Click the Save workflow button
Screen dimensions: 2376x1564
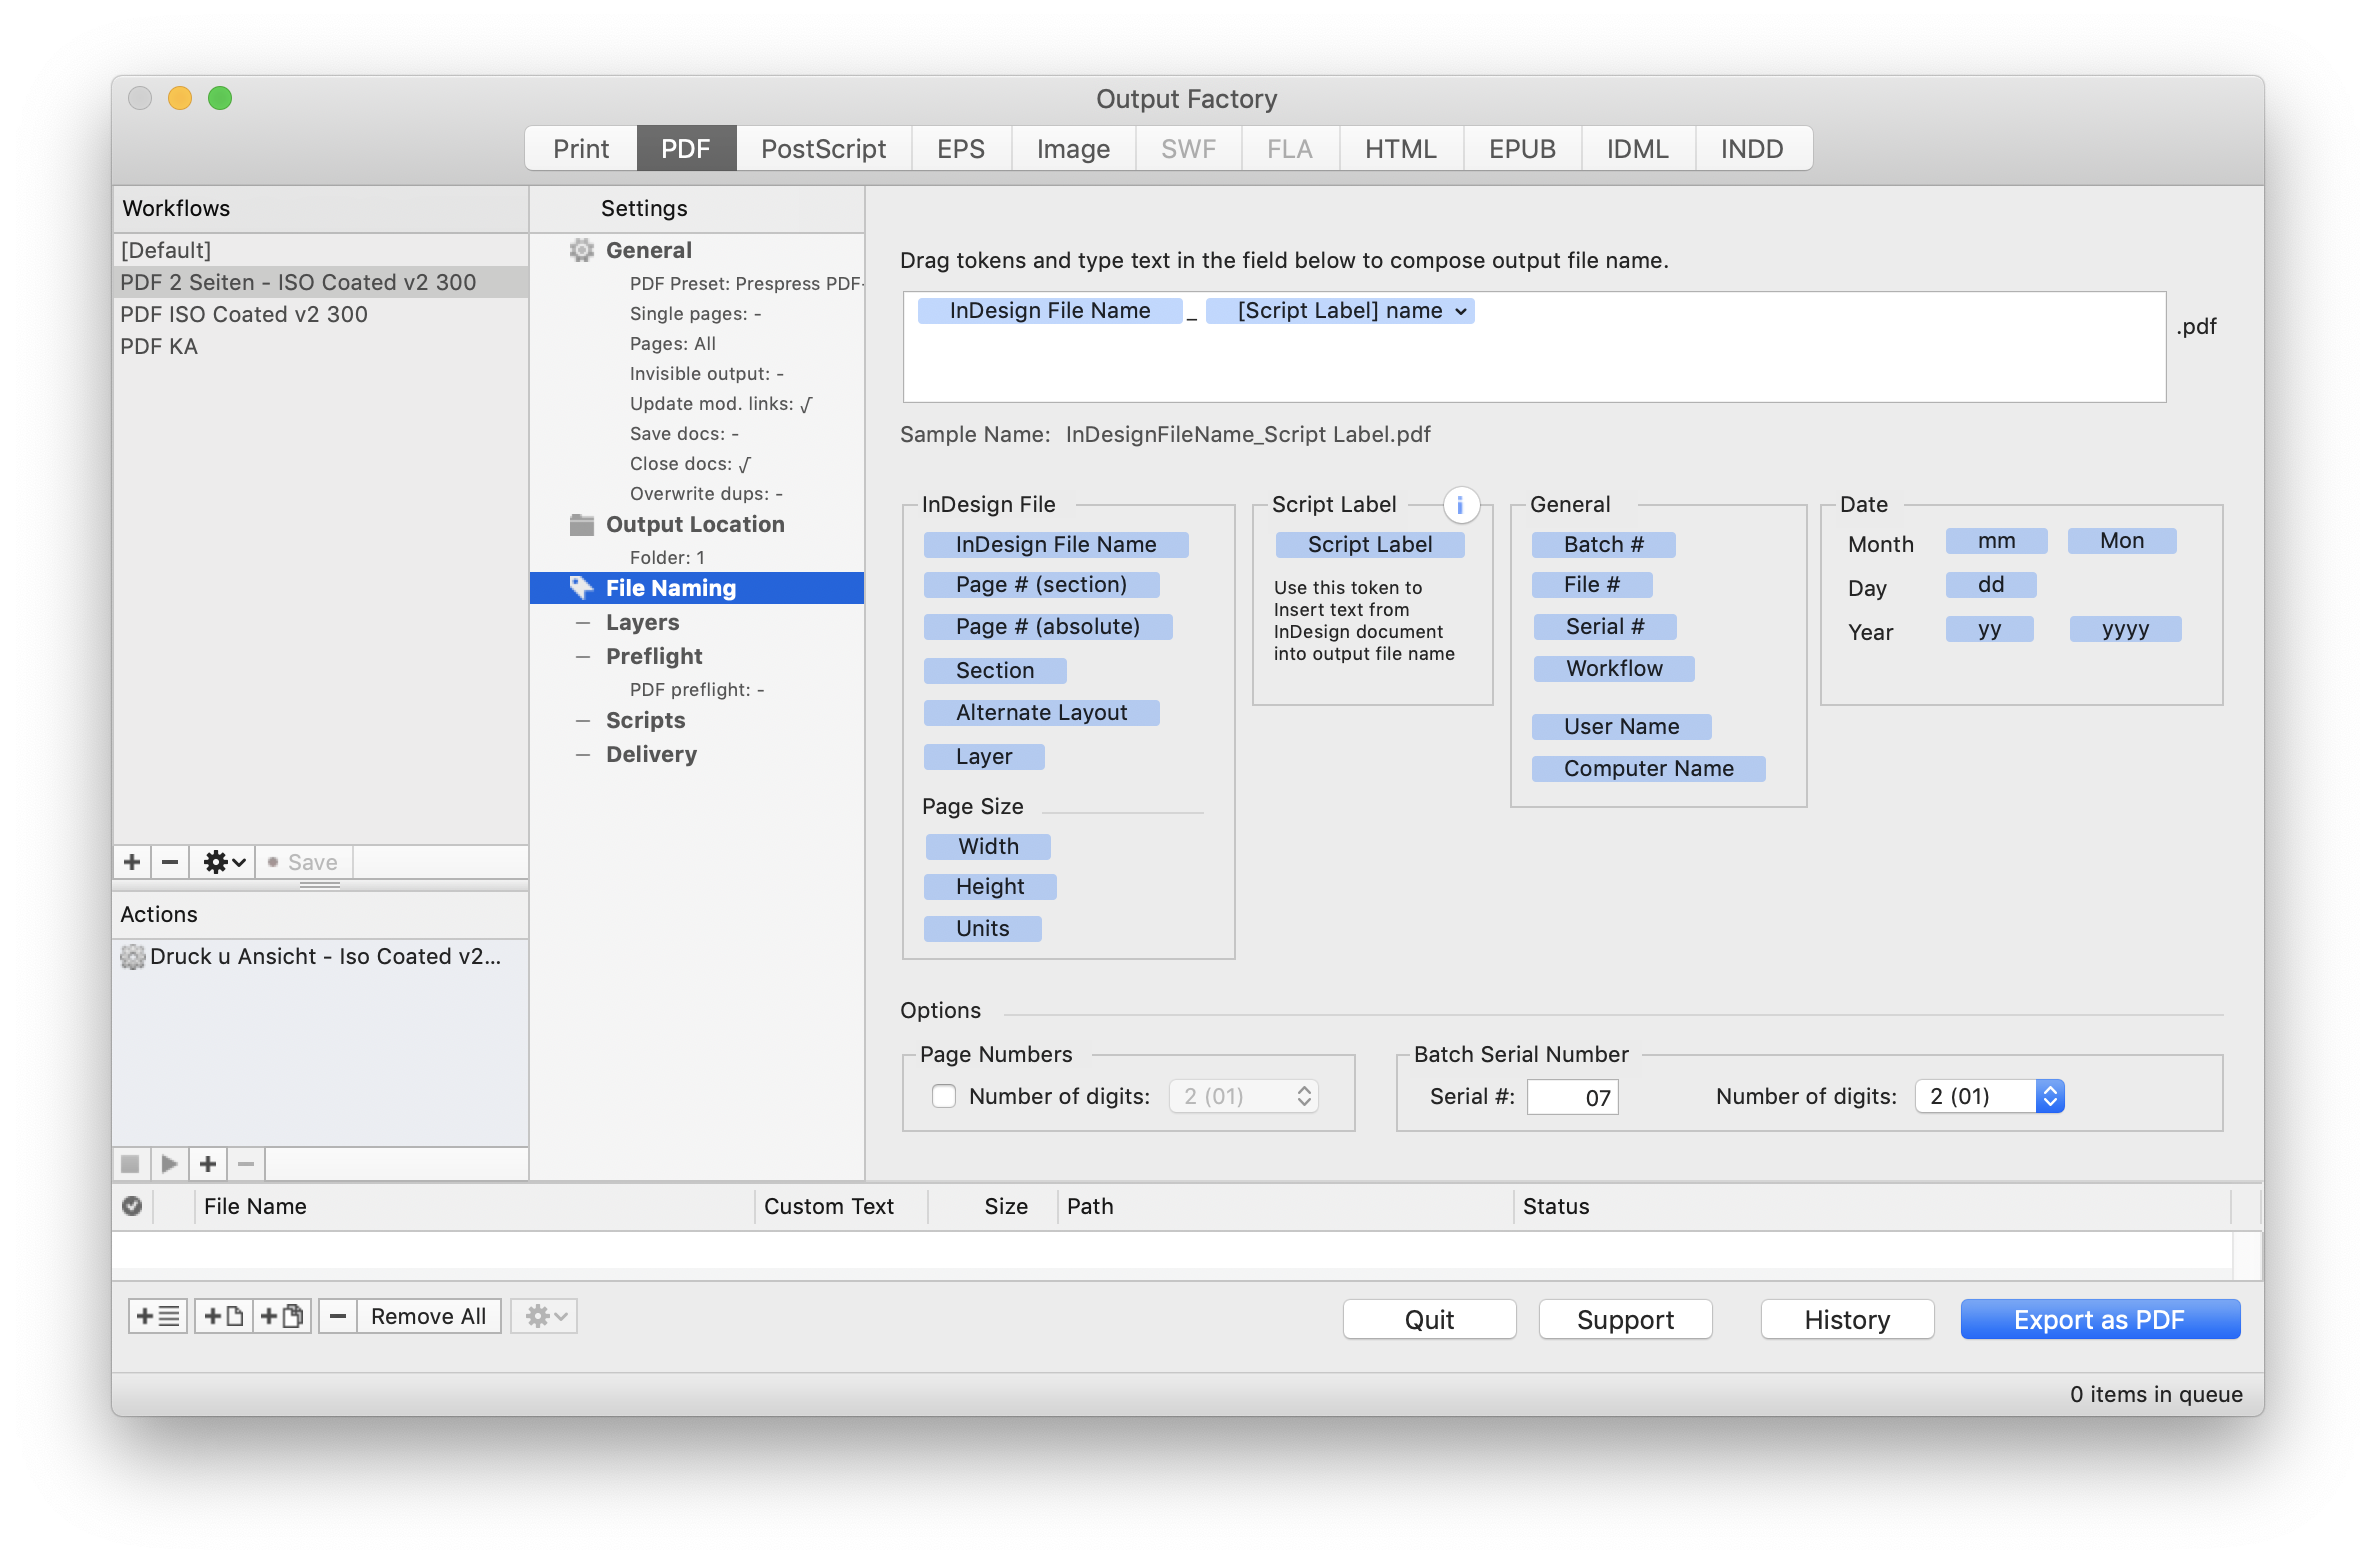[303, 862]
